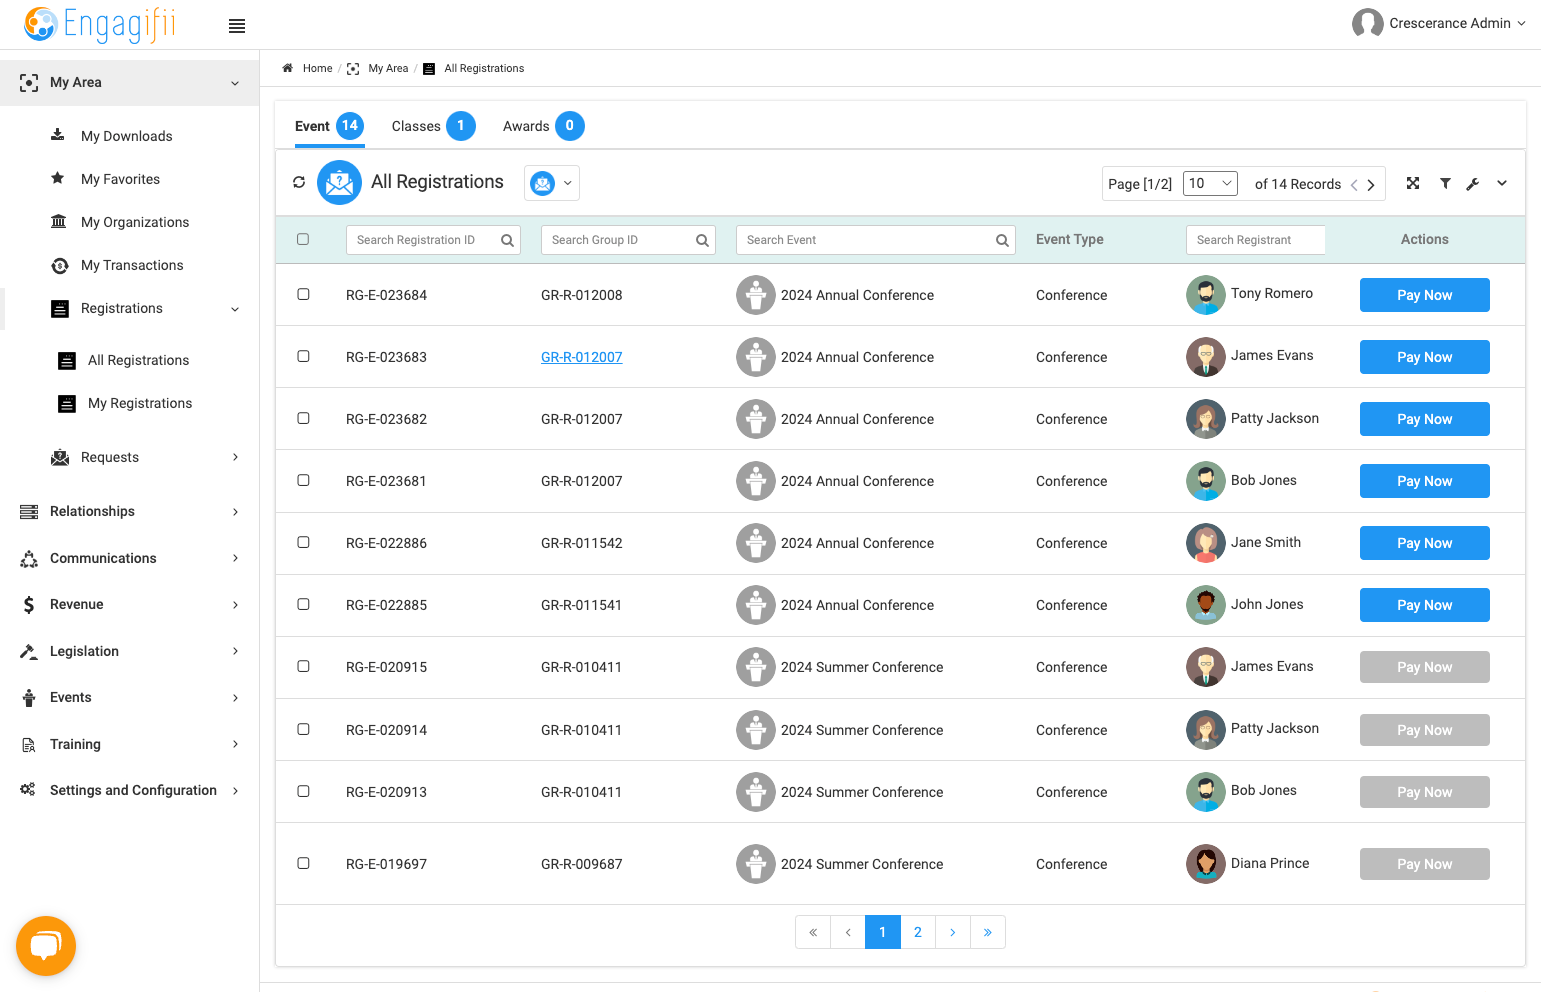This screenshot has height=992, width=1541.
Task: Collapse the grid panel chevron
Action: [1502, 183]
